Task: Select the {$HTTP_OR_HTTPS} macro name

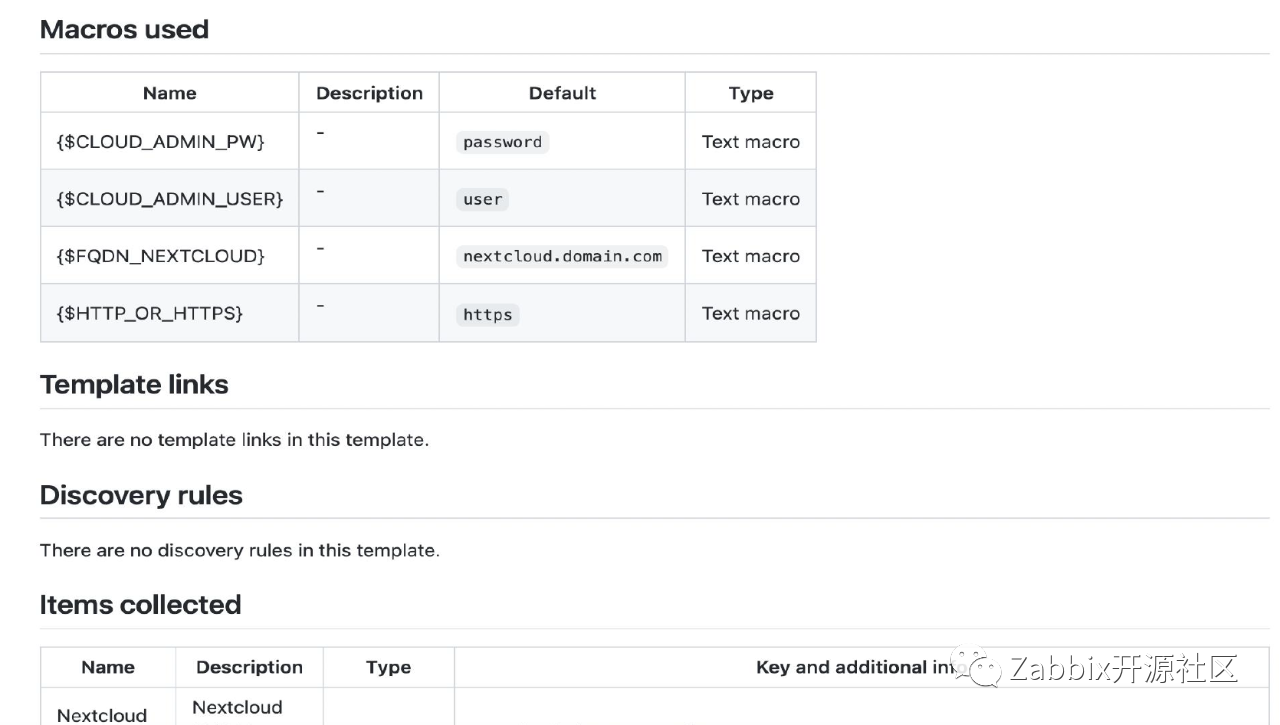Action: (x=150, y=313)
